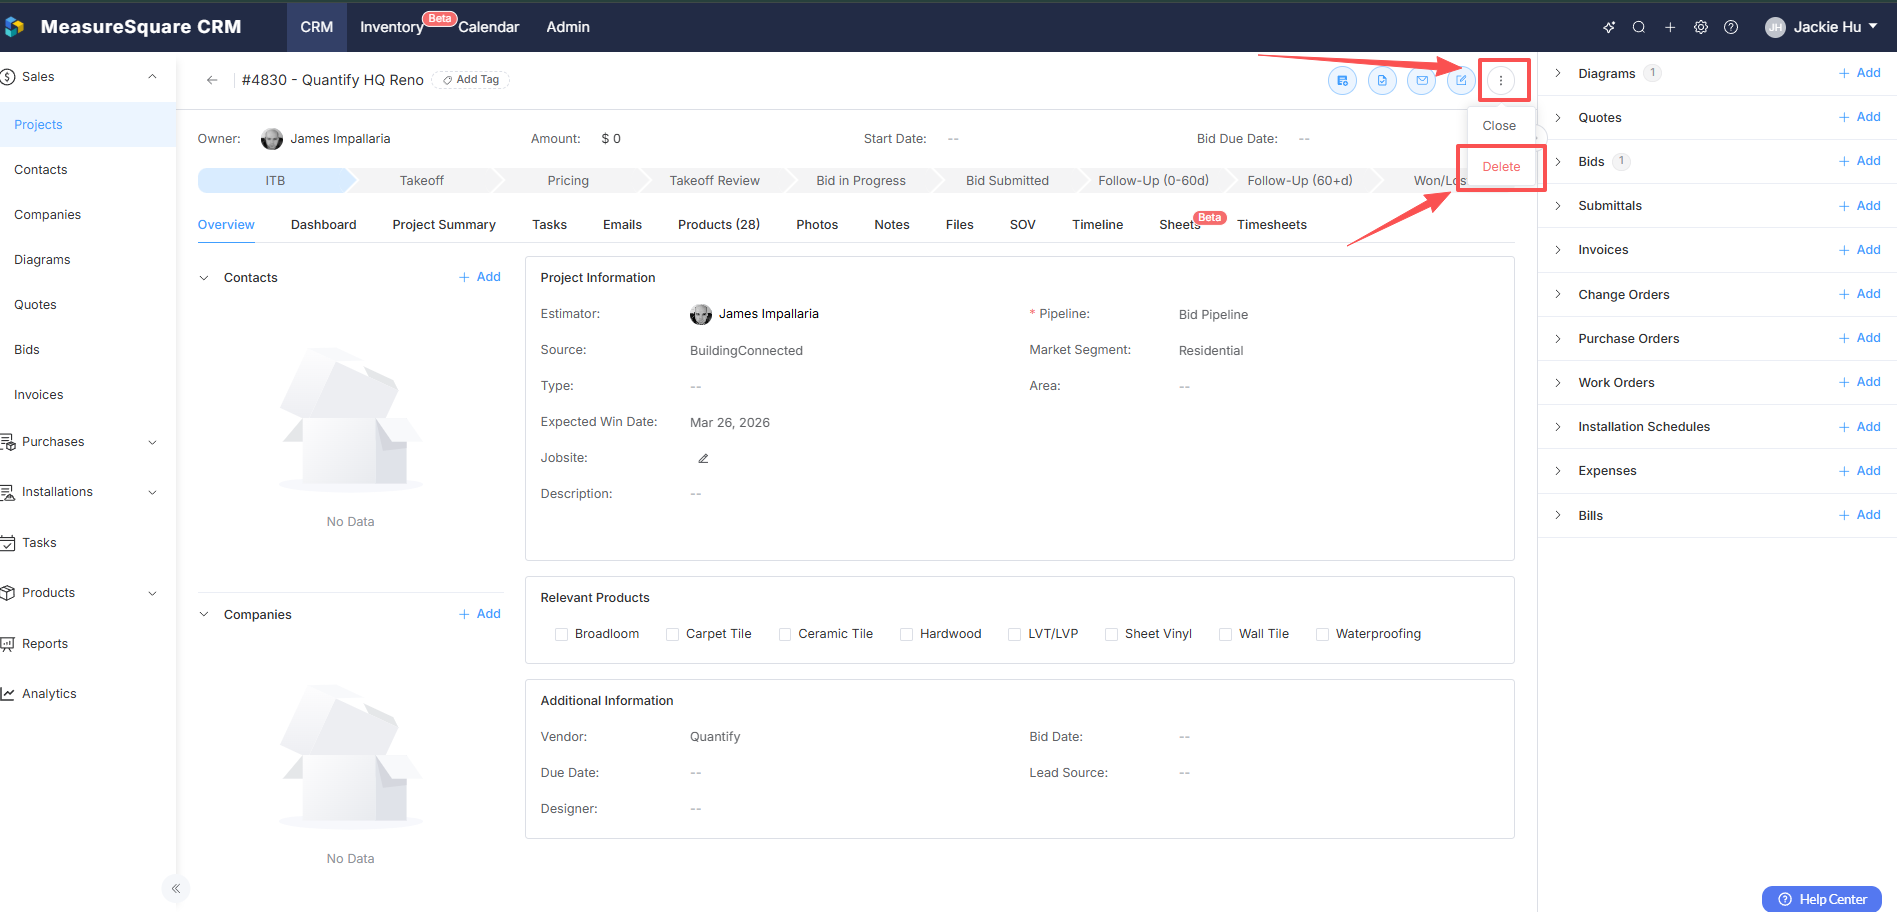The image size is (1897, 912).
Task: Open the settings gear icon
Action: click(1701, 27)
